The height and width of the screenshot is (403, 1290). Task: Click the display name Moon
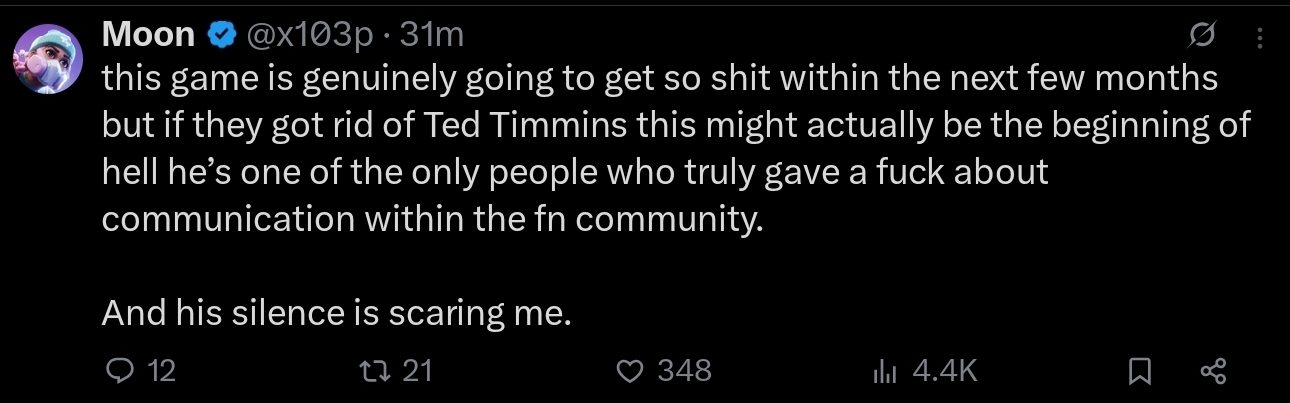(148, 36)
